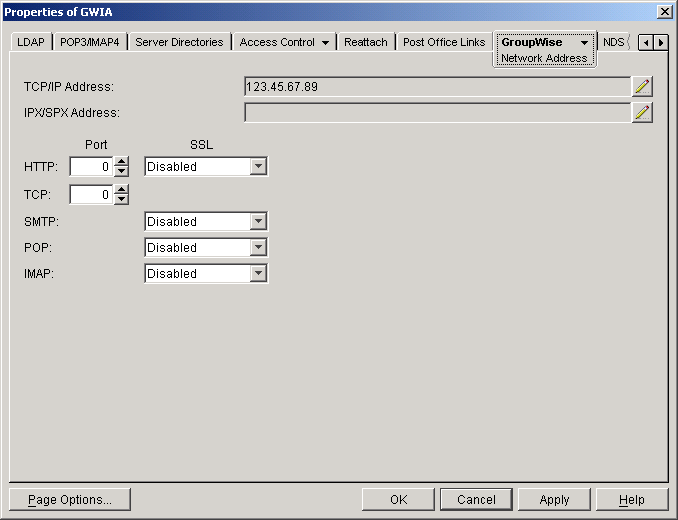This screenshot has width=678, height=520.
Task: Click the Network Address subpage label
Action: coord(544,58)
